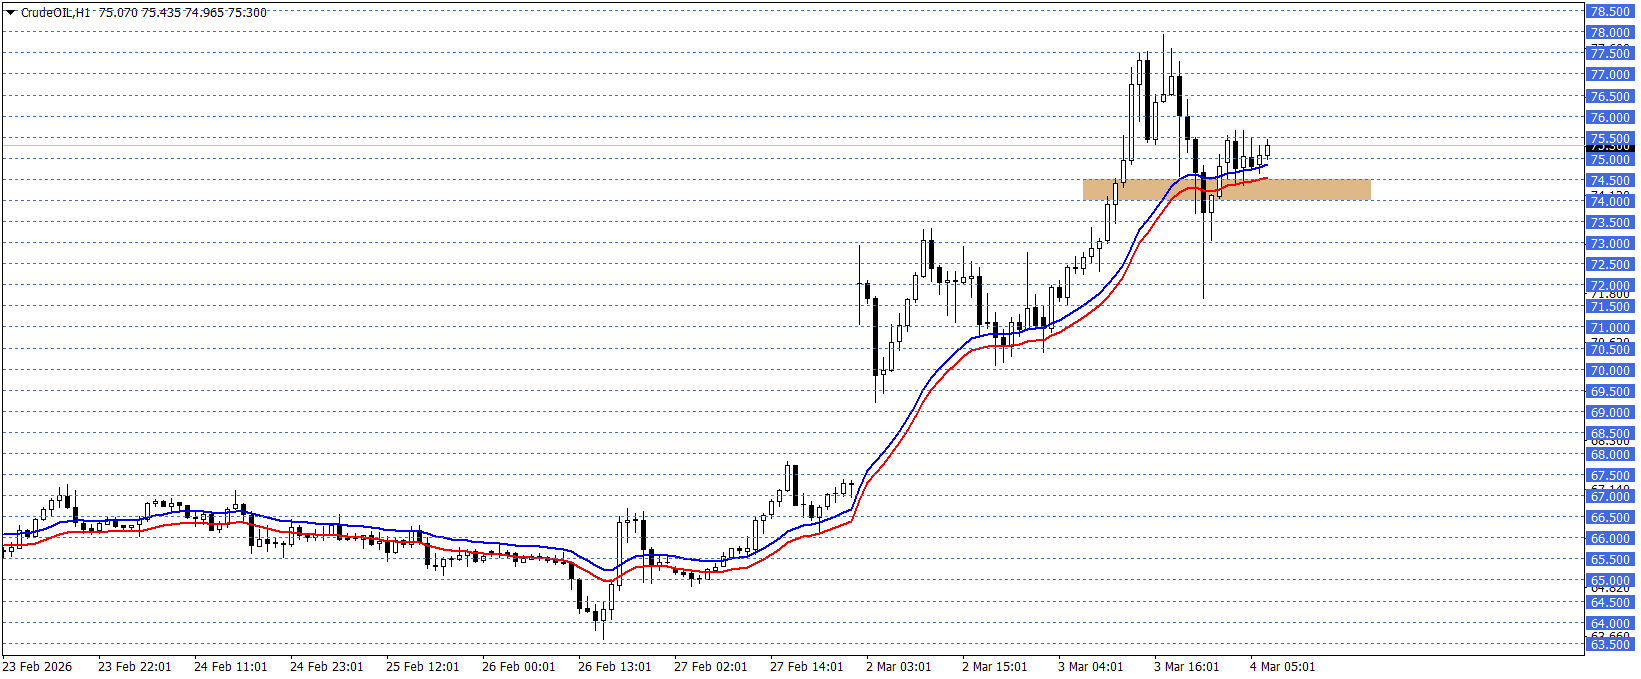
Task: Click the 78.500 price axis label
Action: 1610,12
